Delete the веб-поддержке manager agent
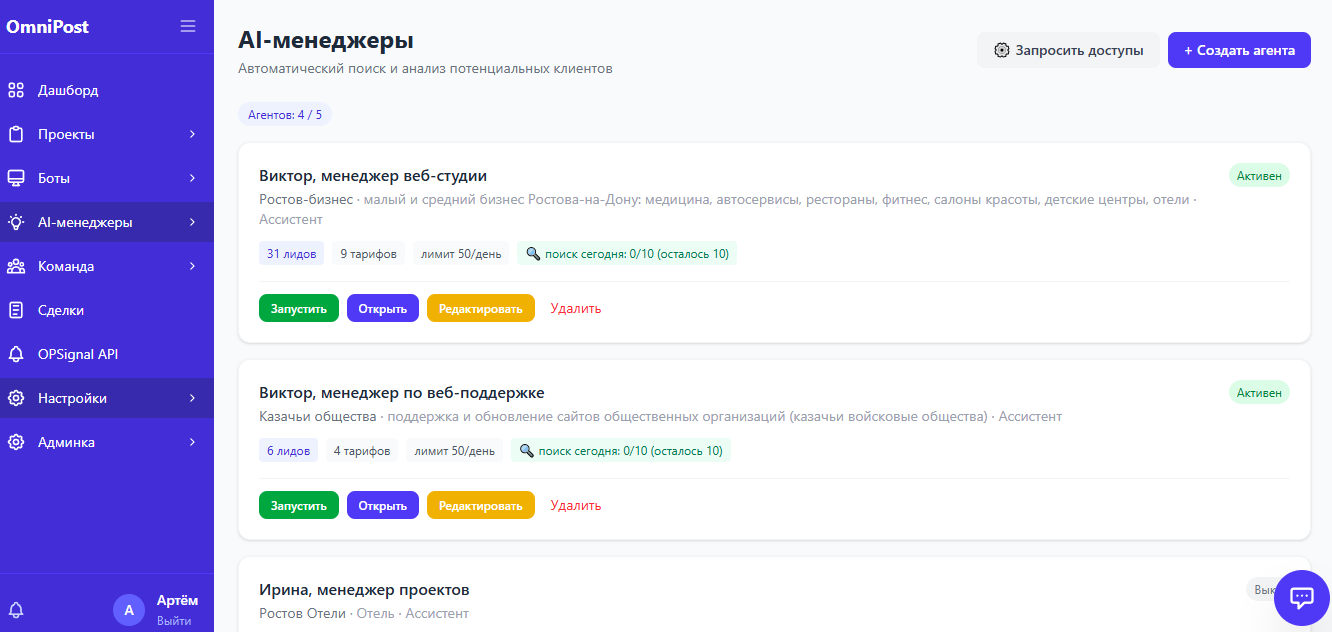The height and width of the screenshot is (632, 1332). click(x=576, y=505)
